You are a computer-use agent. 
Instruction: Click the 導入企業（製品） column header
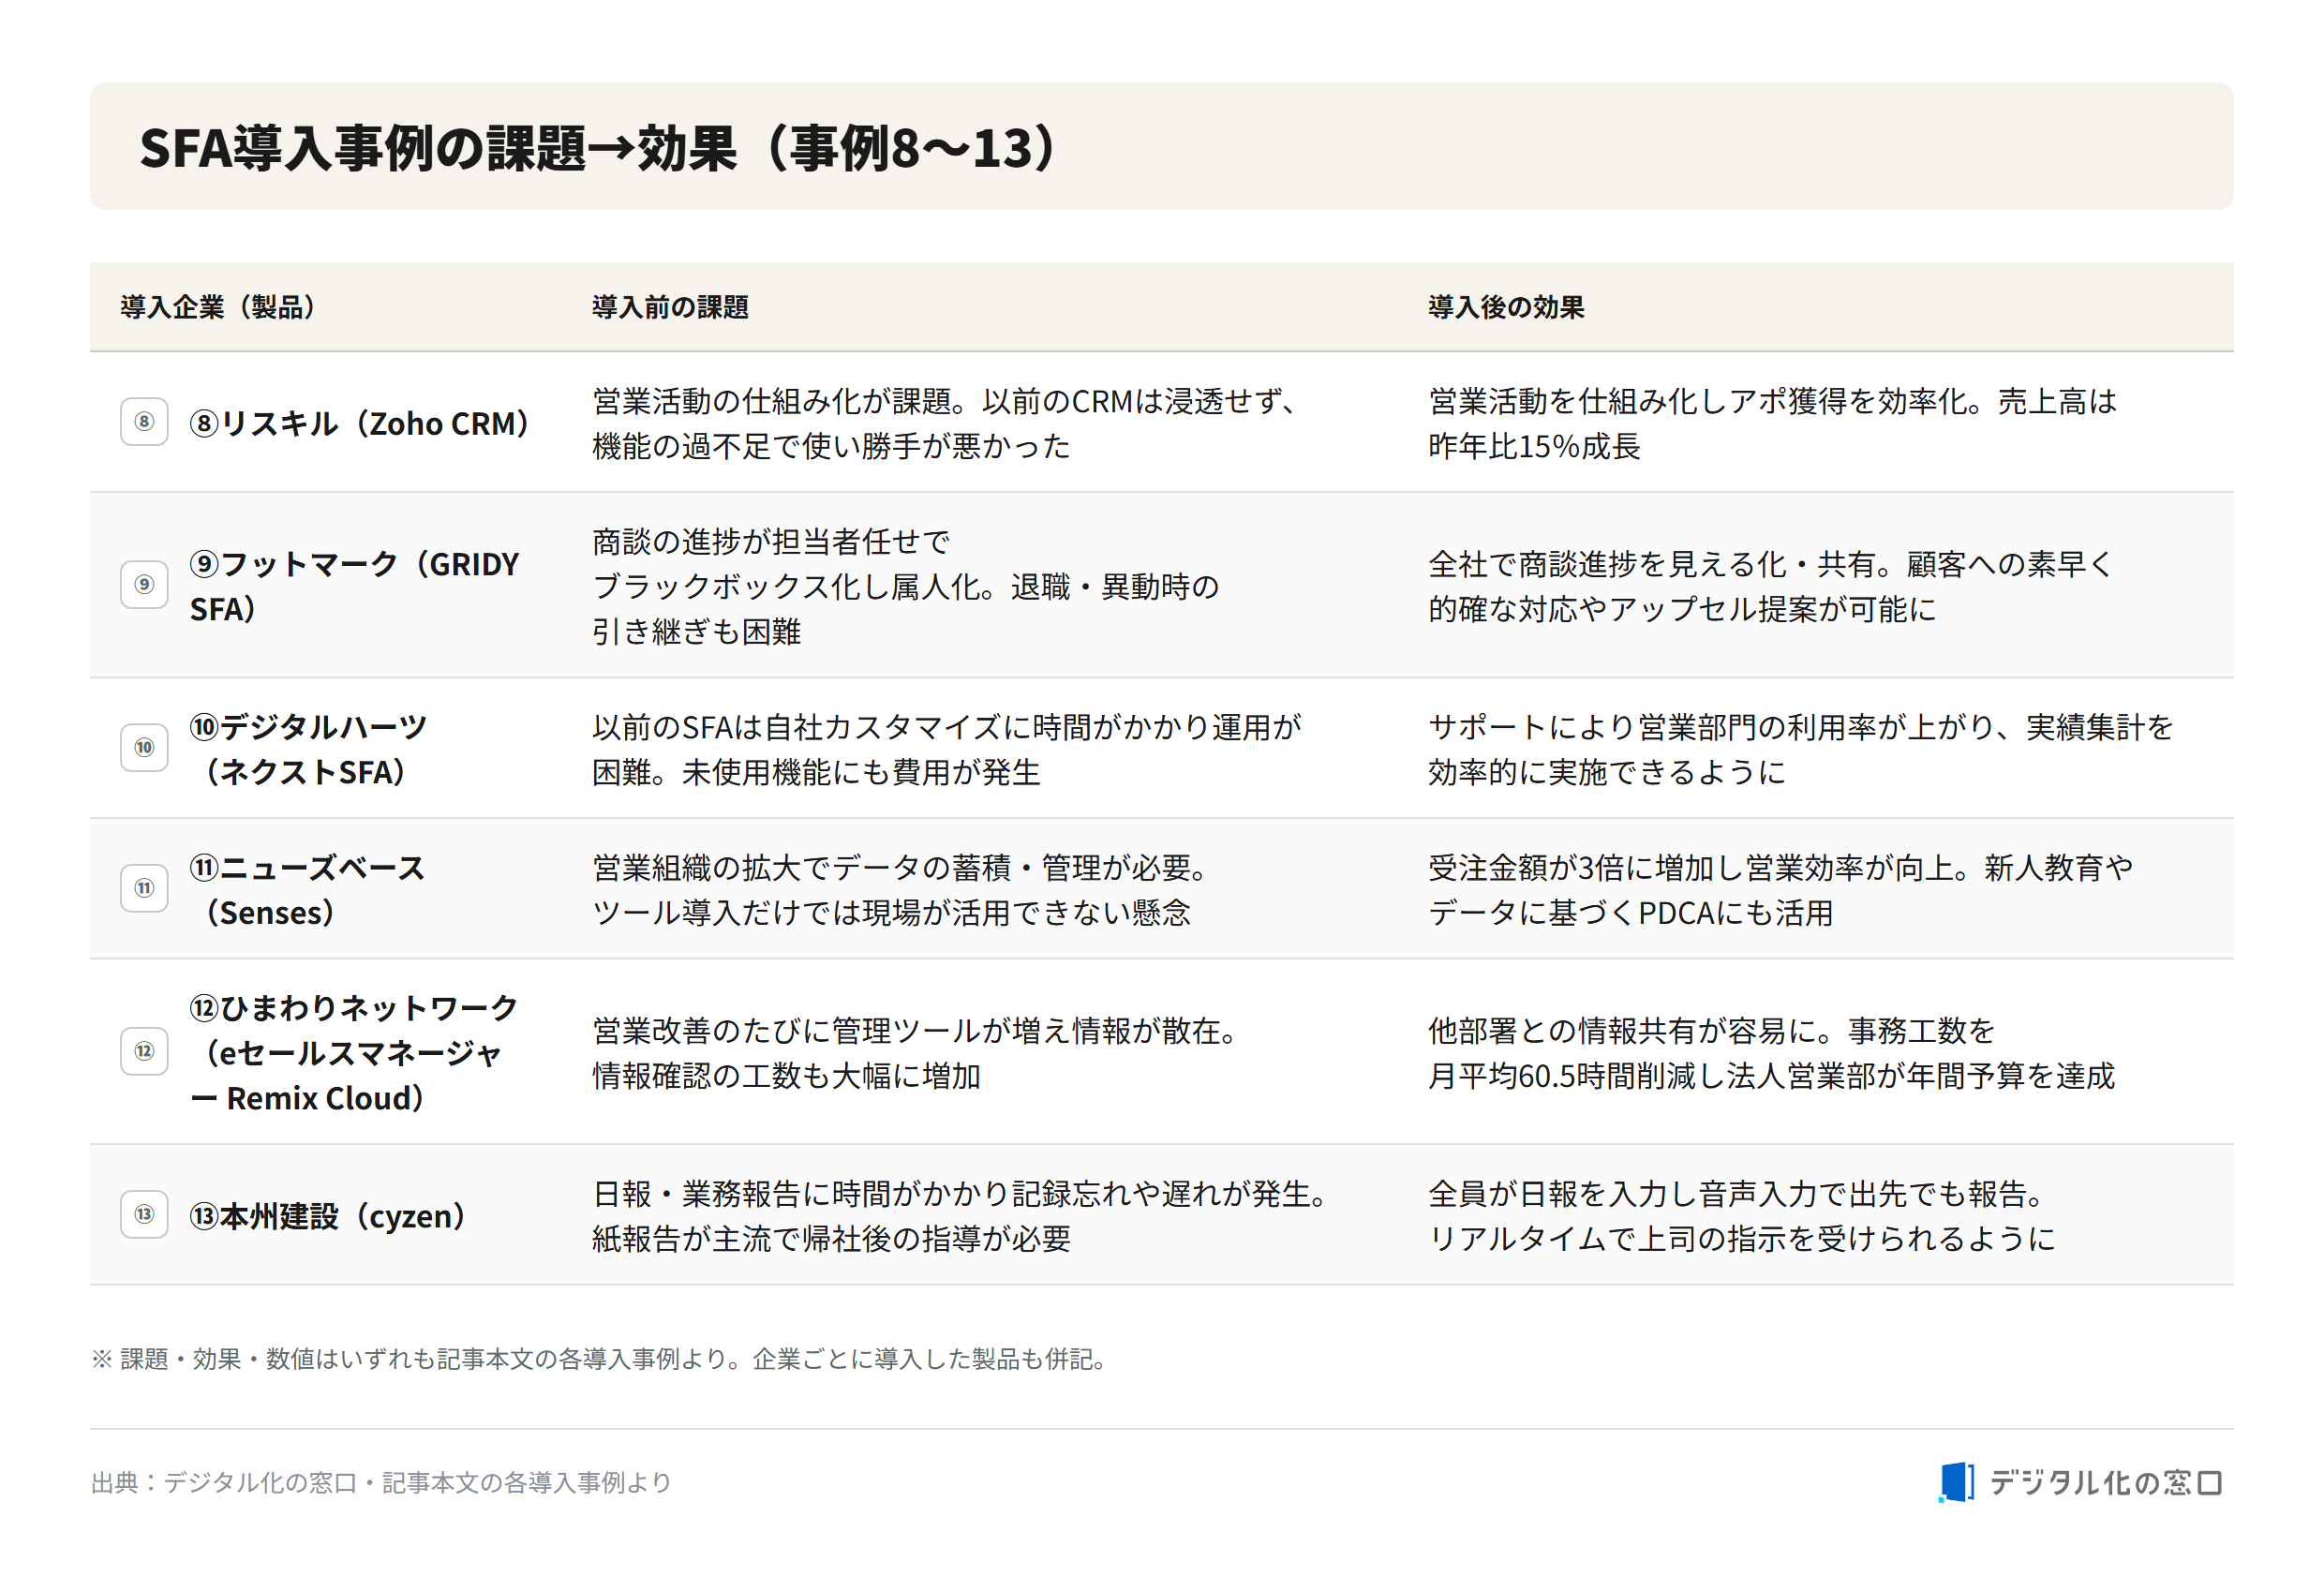(218, 307)
